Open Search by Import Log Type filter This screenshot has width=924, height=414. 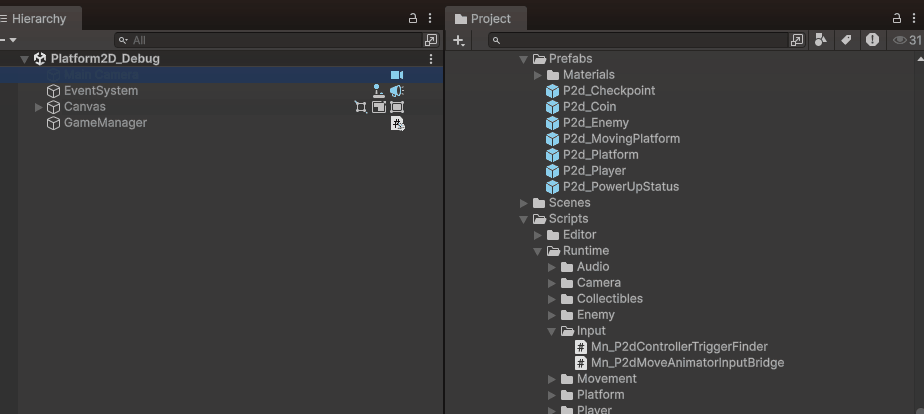point(872,40)
